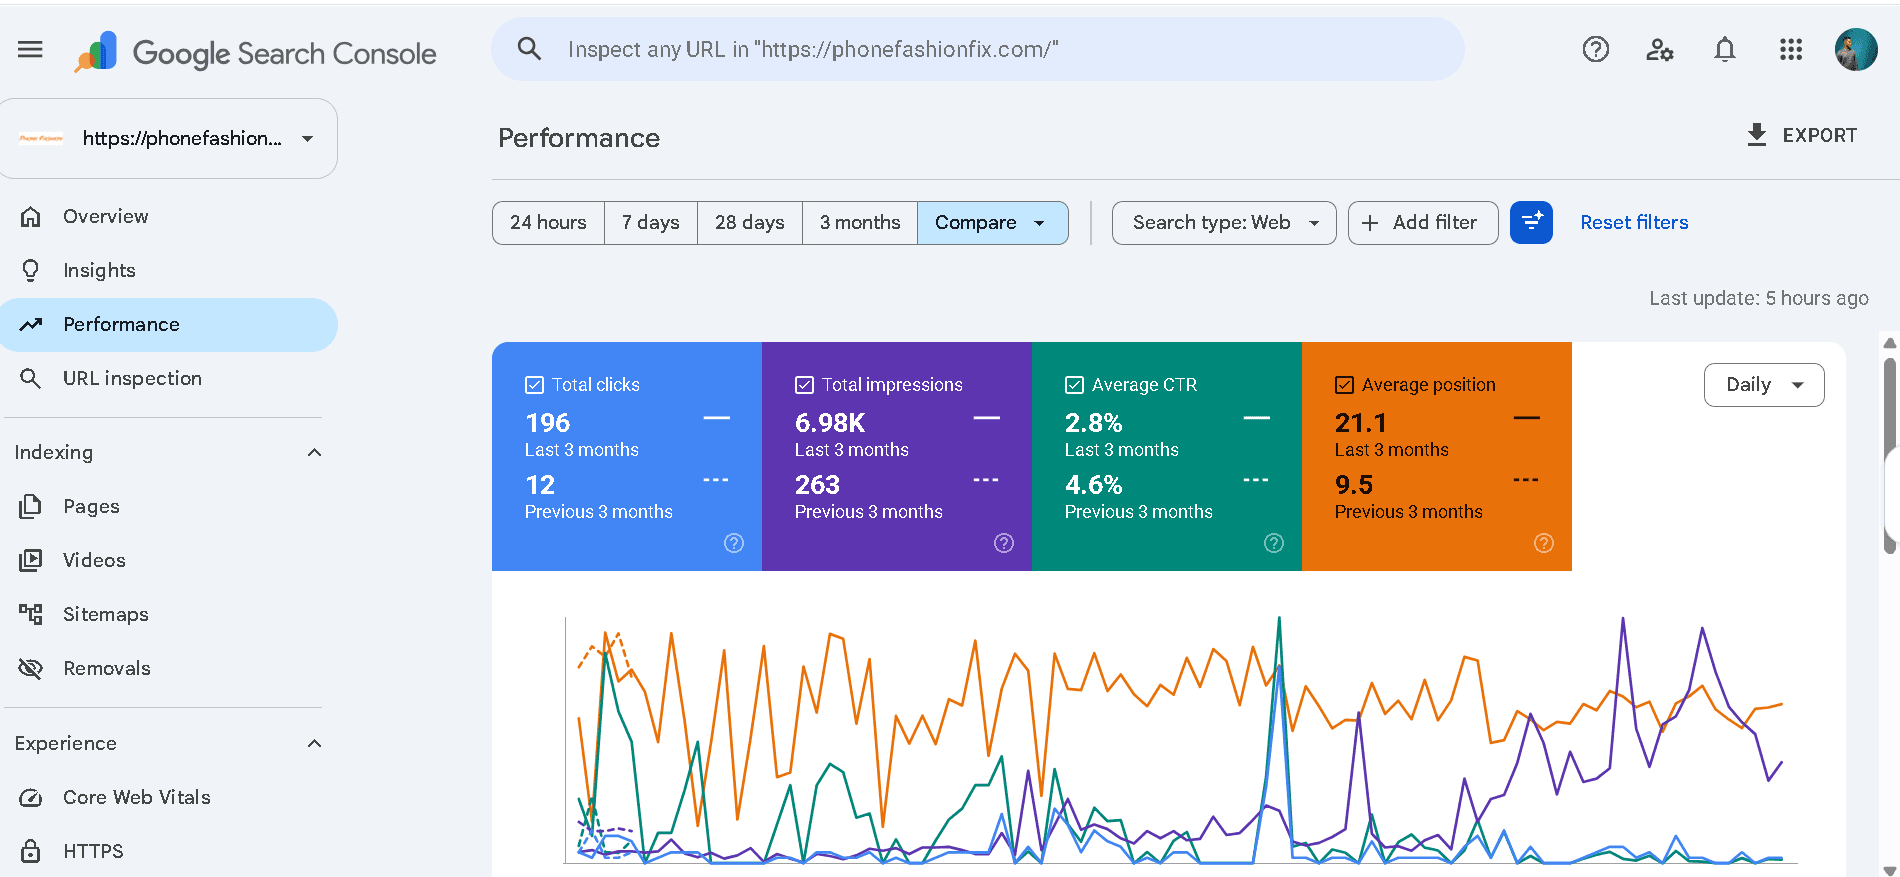Click the help icon on Total clicks card

(734, 543)
